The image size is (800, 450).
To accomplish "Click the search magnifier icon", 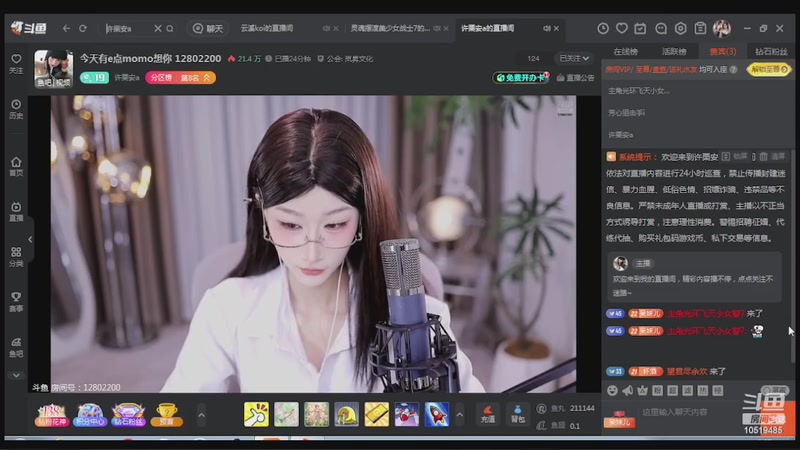I will [x=170, y=29].
